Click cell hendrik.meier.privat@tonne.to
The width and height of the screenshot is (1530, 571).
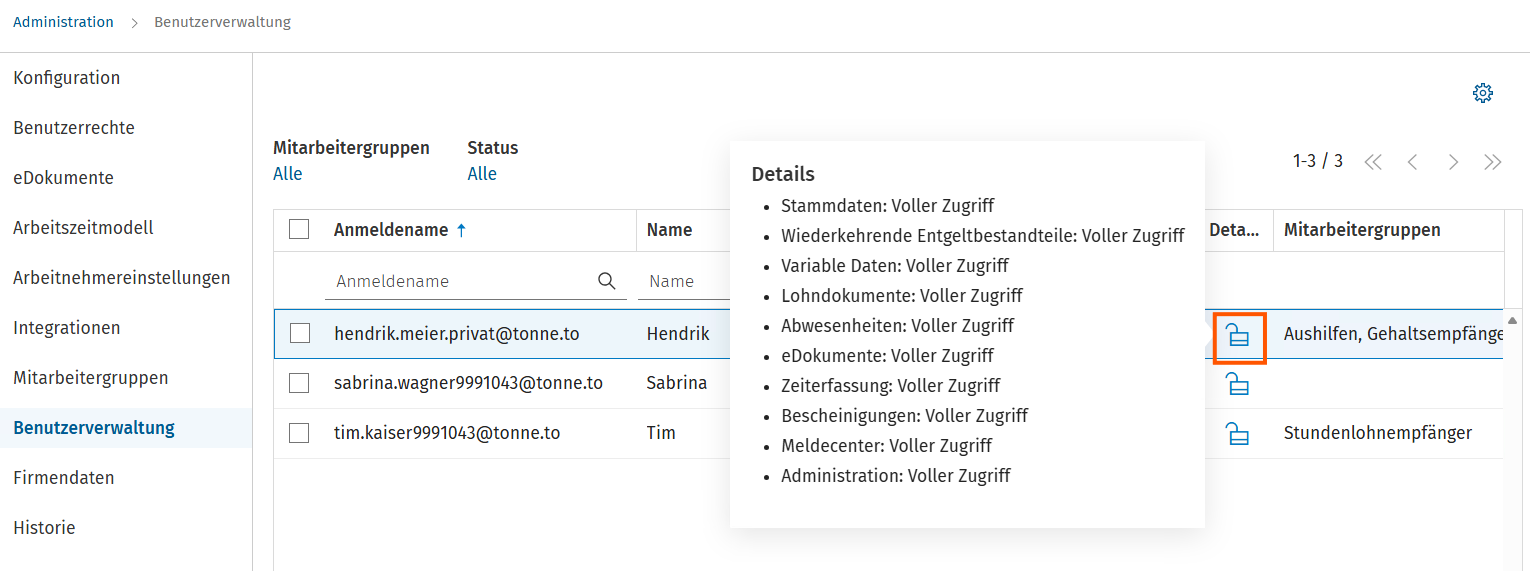pos(457,334)
